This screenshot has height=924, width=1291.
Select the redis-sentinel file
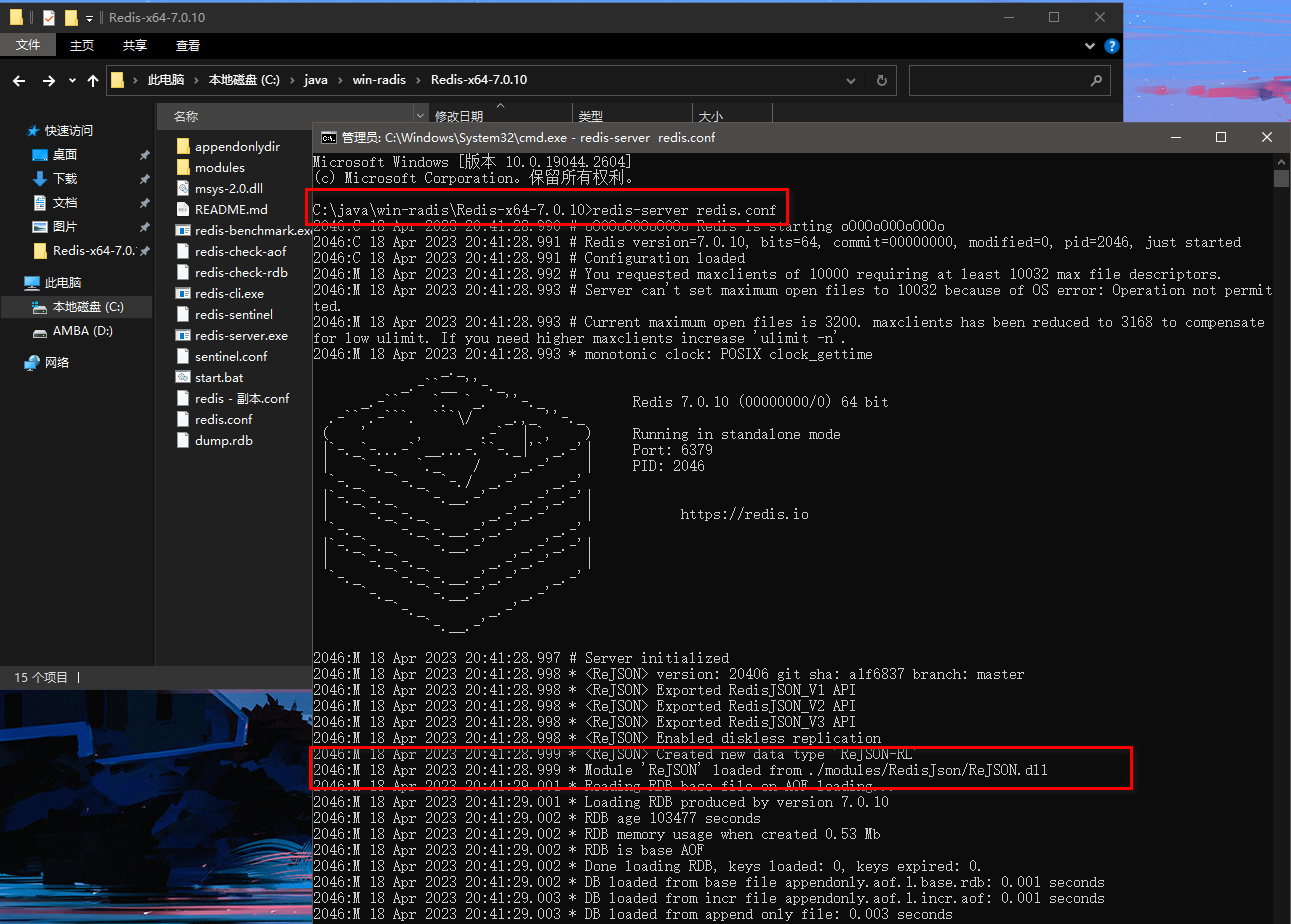234,314
